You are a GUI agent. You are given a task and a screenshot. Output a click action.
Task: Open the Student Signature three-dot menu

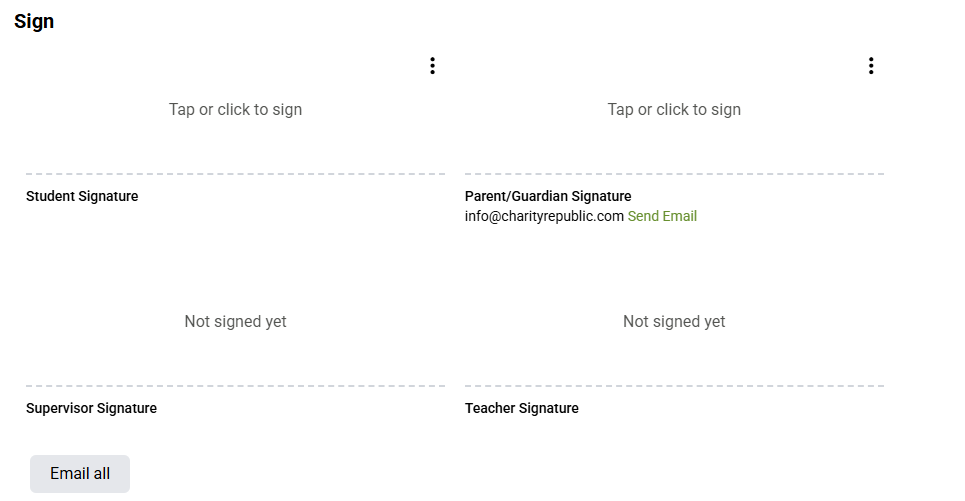(x=432, y=66)
